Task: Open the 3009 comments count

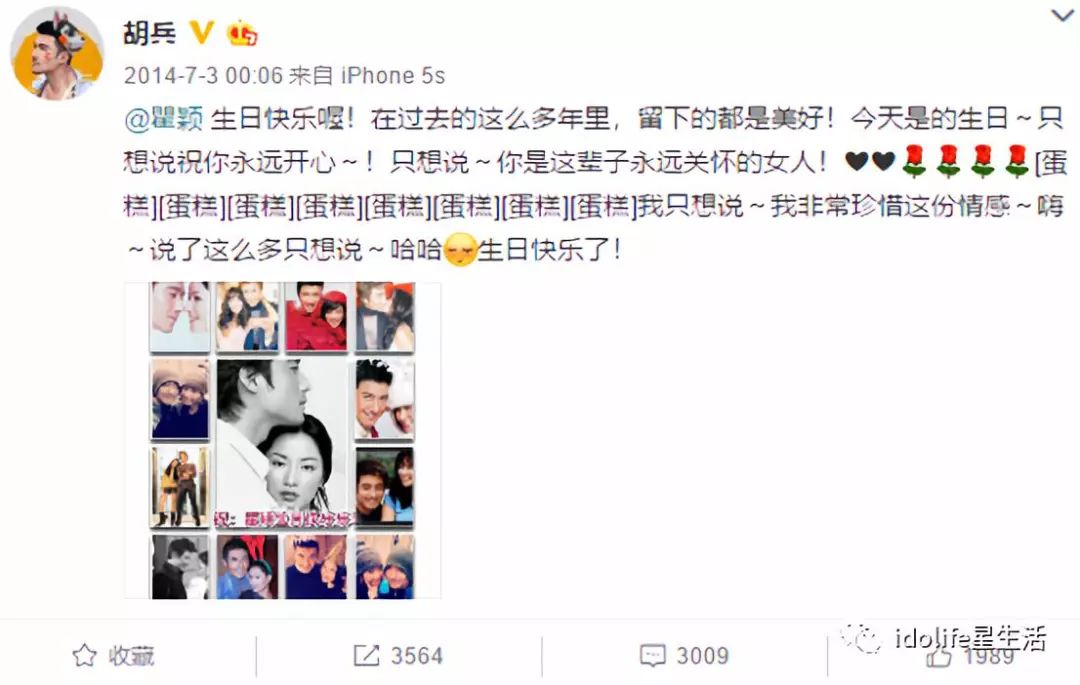Action: coord(703,655)
